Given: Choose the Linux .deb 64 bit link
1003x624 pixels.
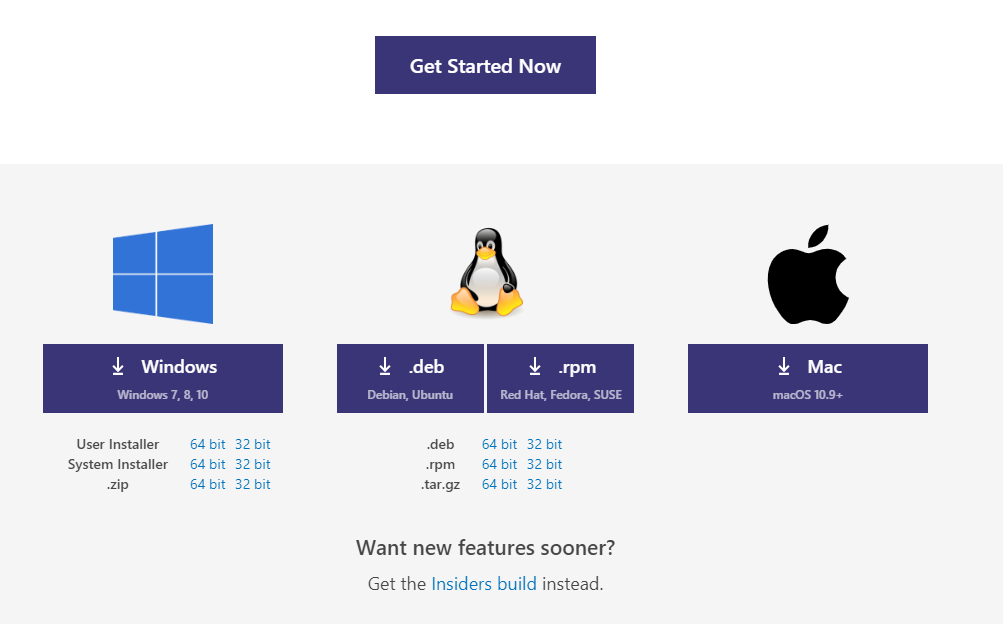Looking at the screenshot, I should (500, 444).
